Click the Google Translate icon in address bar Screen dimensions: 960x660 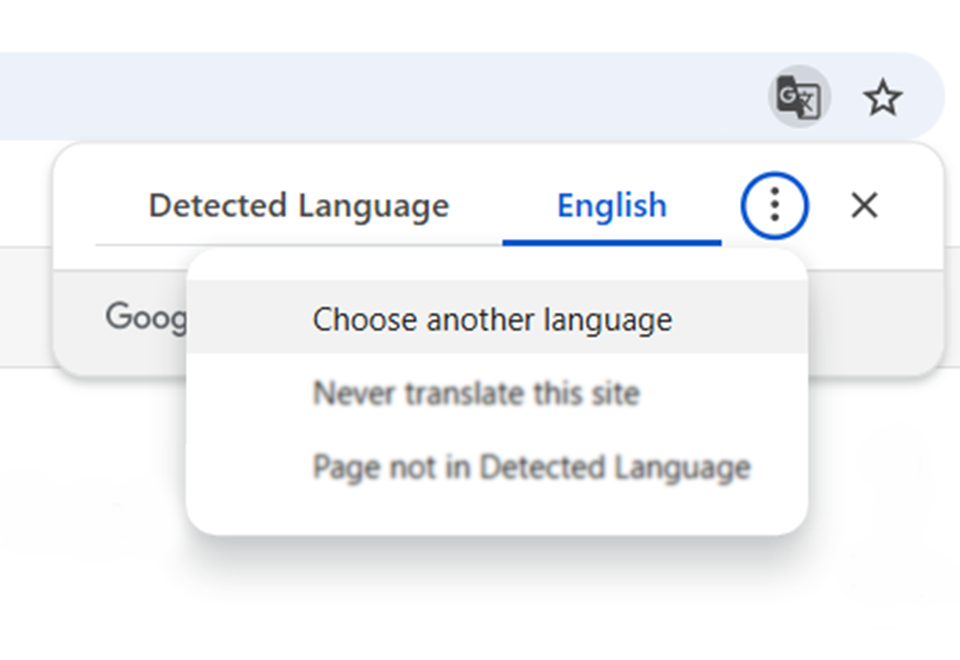coord(799,97)
